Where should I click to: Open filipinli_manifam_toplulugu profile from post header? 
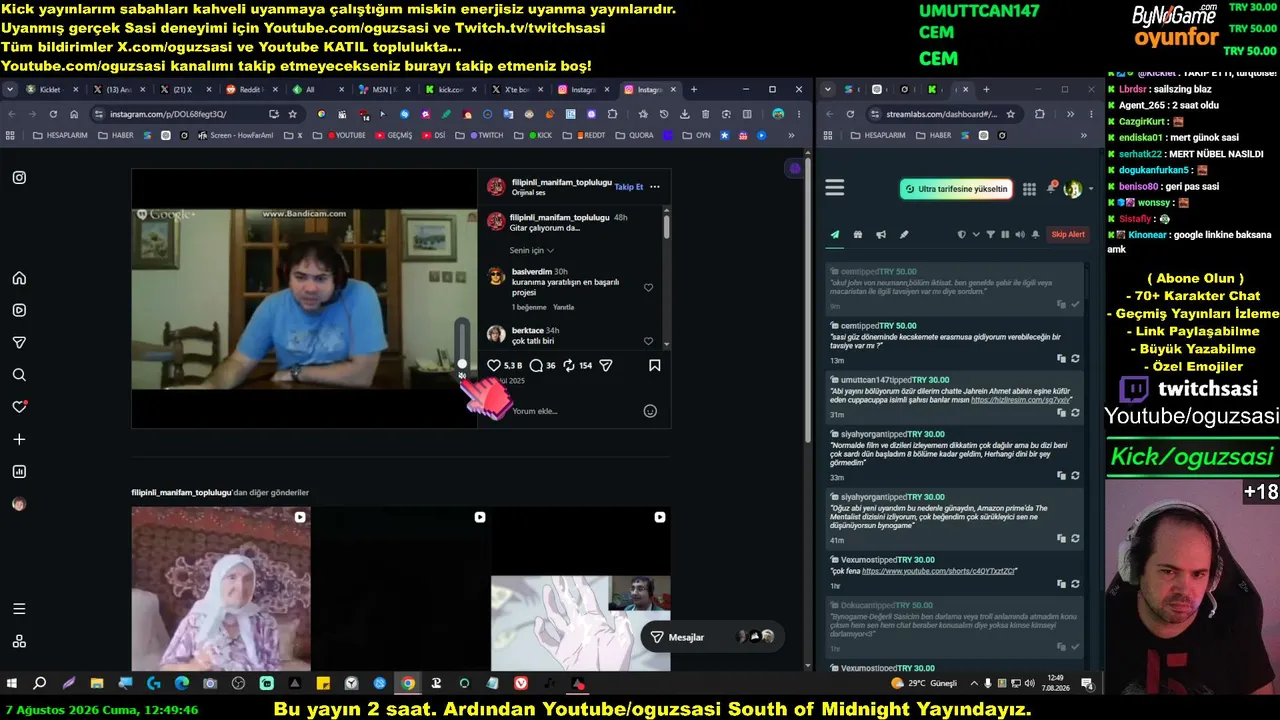click(x=561, y=182)
